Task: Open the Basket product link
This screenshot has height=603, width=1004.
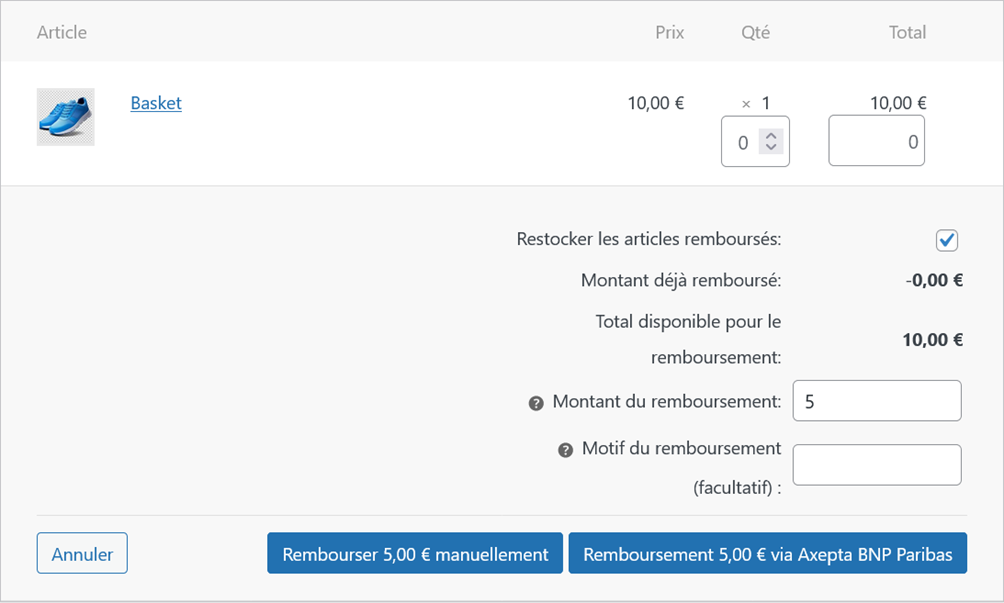Action: click(x=156, y=103)
